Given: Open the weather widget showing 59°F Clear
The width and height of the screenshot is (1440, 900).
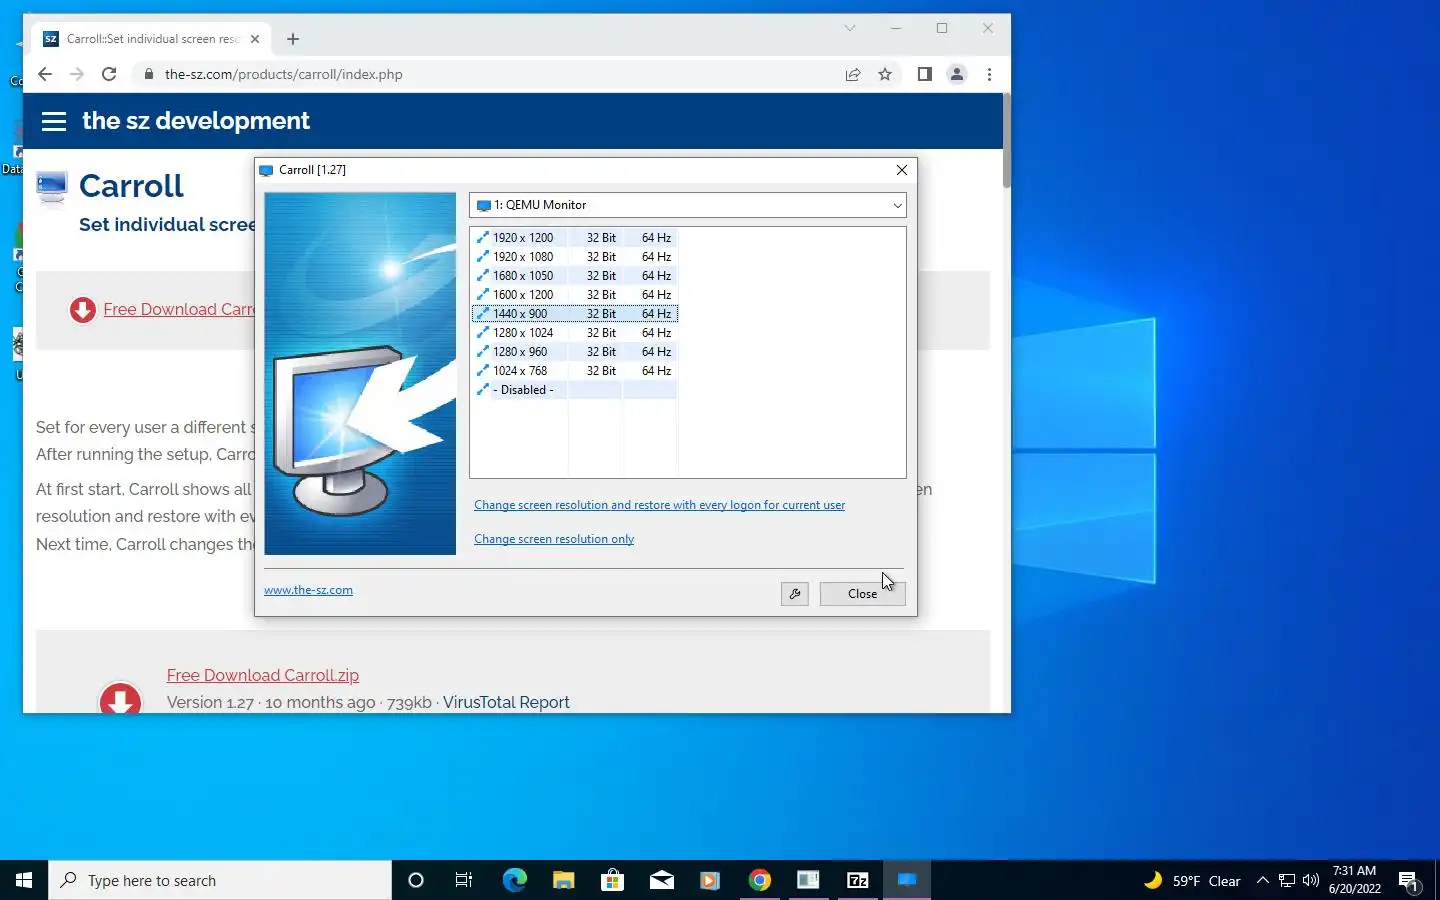Looking at the screenshot, I should [1192, 880].
